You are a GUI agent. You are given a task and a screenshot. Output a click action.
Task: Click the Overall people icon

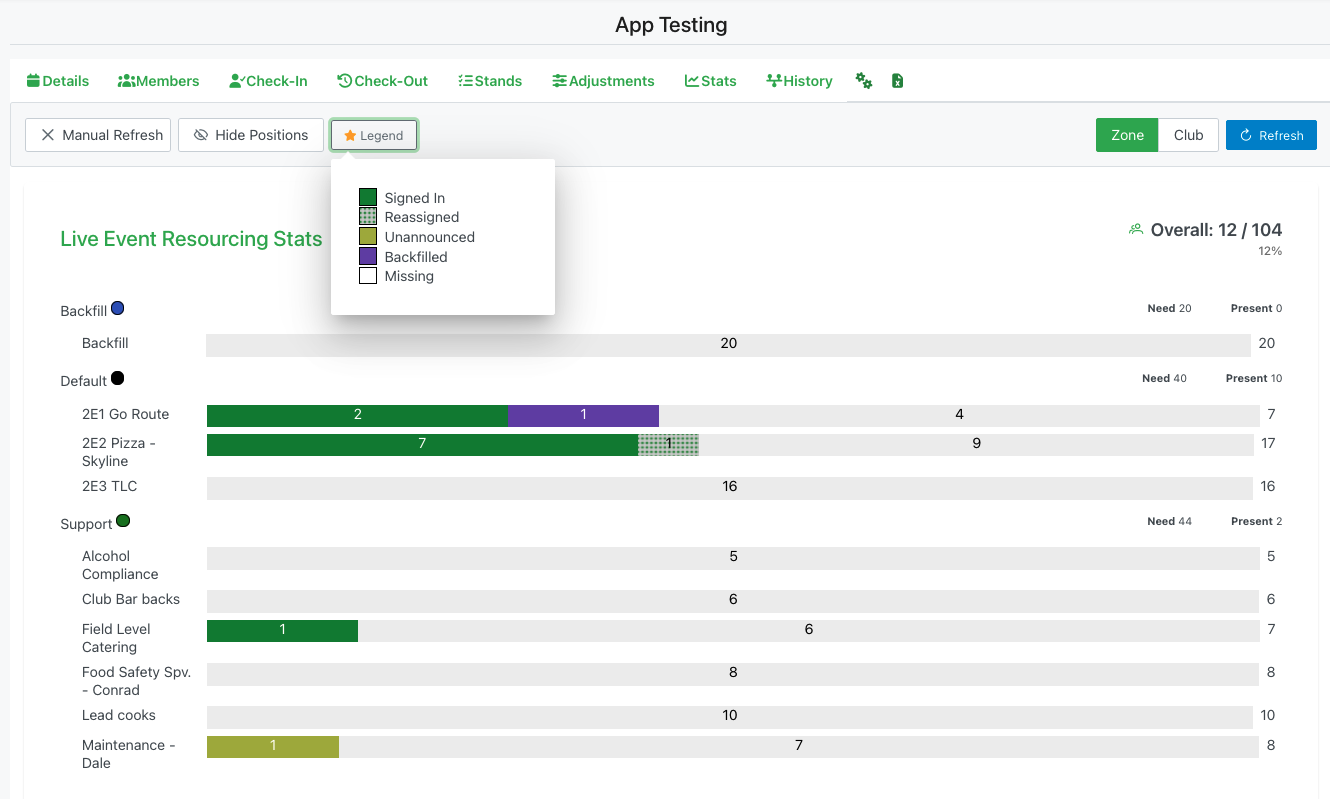pyautogui.click(x=1135, y=230)
